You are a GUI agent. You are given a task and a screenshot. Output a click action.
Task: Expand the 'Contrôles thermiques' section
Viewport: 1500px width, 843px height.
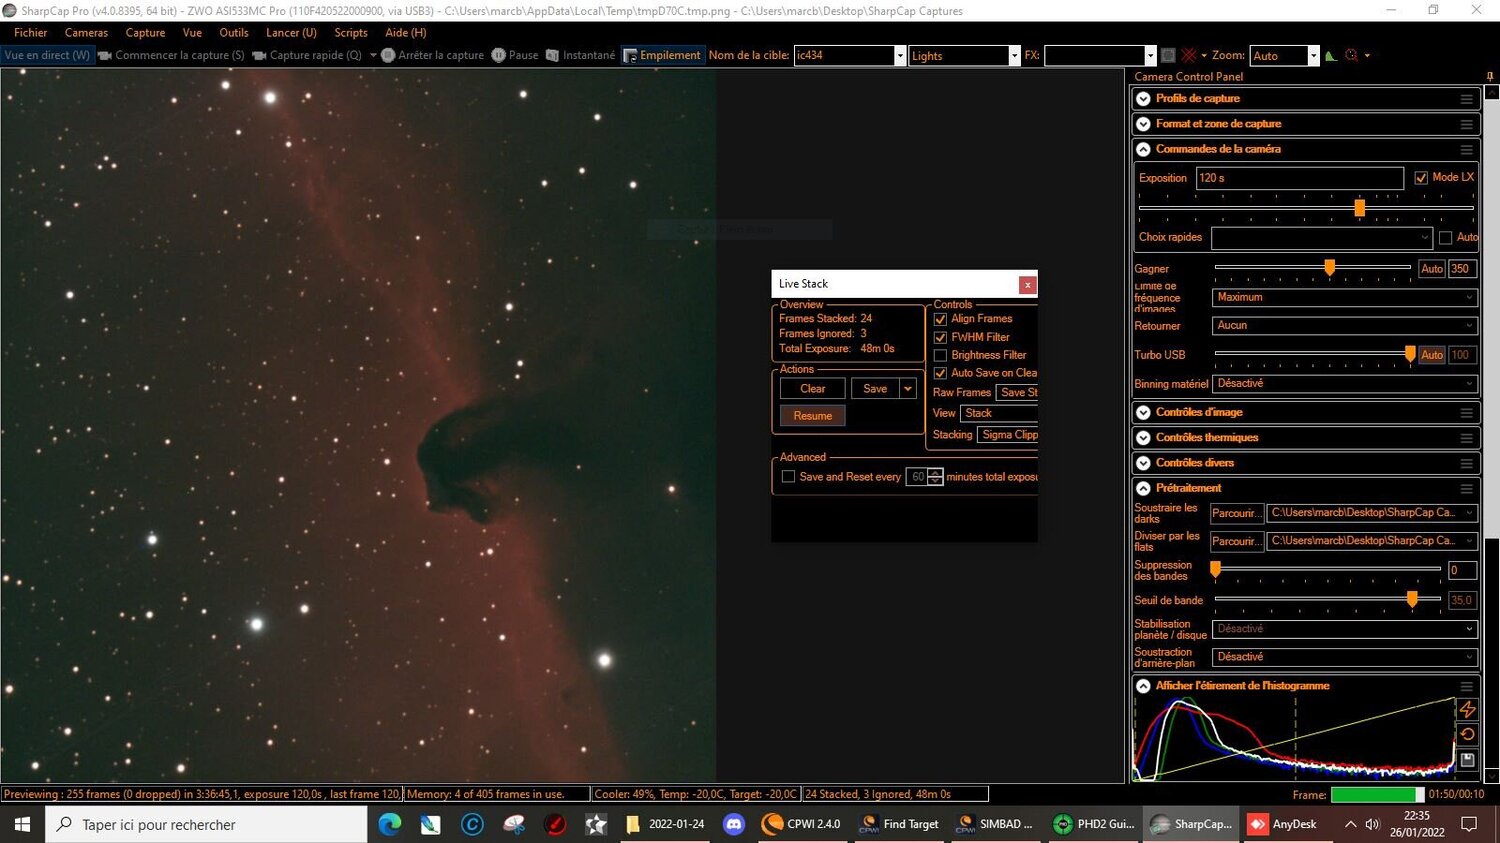point(1143,437)
